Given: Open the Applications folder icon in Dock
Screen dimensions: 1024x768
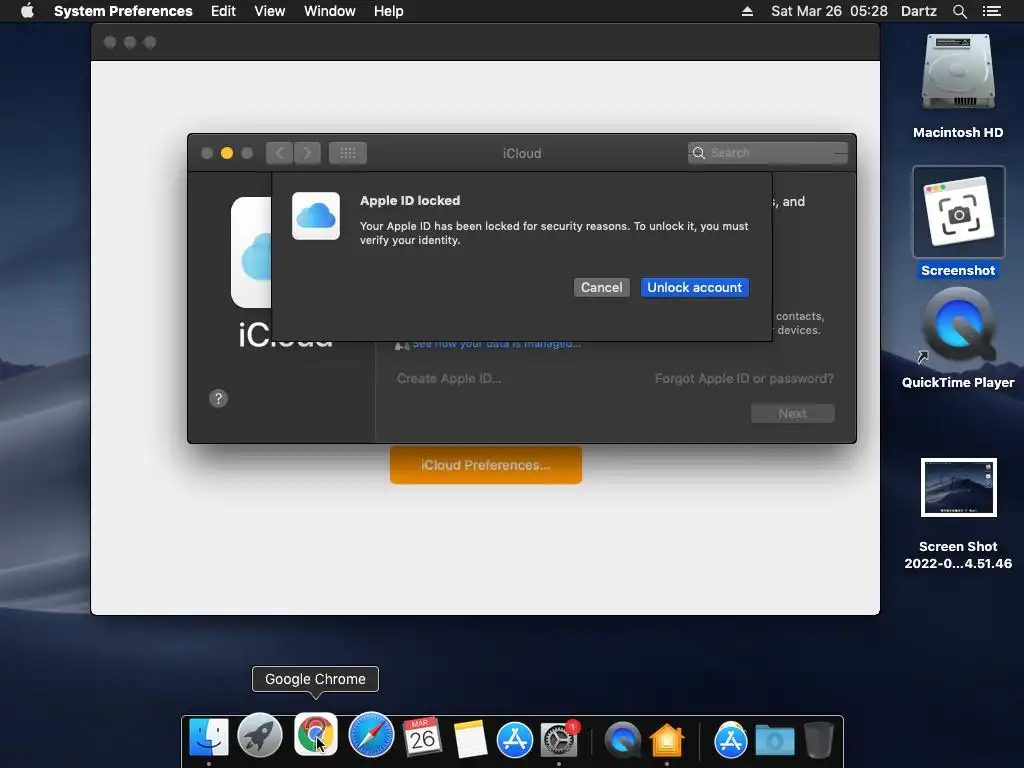Looking at the screenshot, I should click(730, 740).
